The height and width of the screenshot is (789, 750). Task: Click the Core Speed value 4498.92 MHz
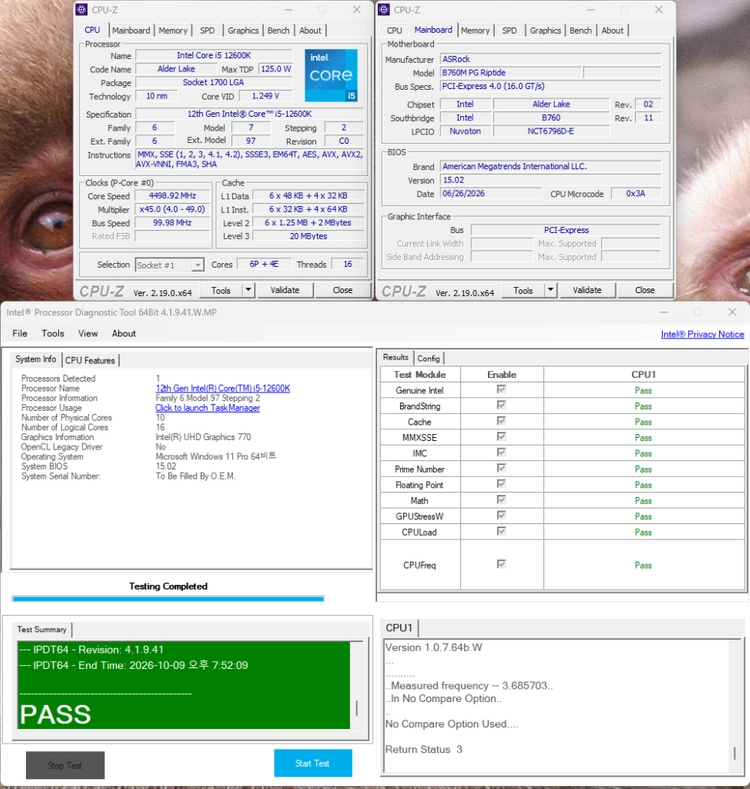pos(172,196)
